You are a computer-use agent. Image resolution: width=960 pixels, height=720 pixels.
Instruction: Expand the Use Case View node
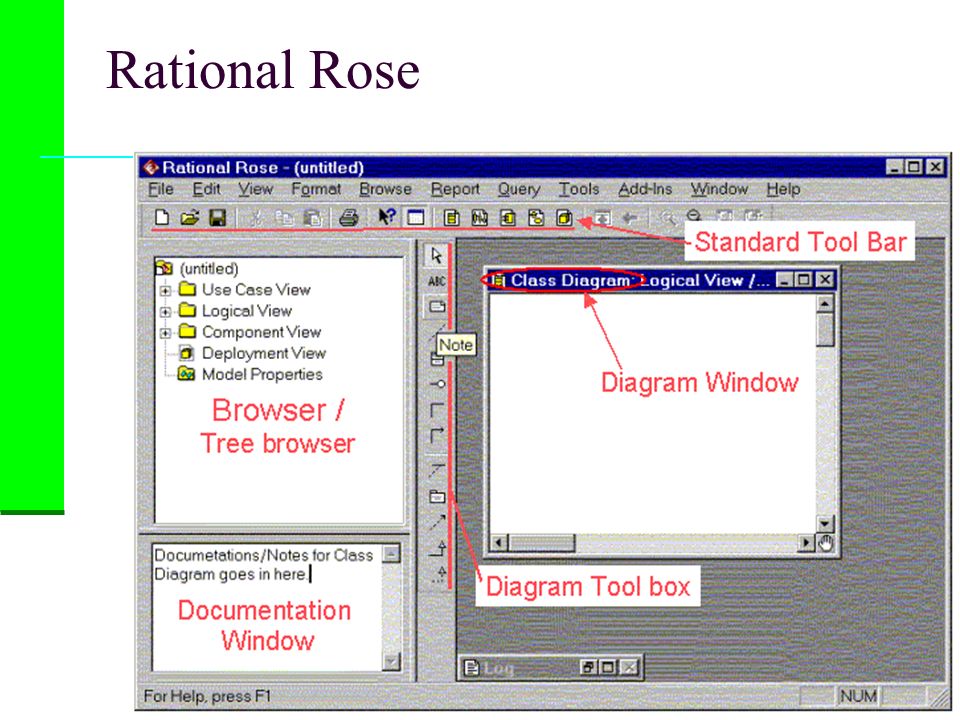pyautogui.click(x=165, y=290)
